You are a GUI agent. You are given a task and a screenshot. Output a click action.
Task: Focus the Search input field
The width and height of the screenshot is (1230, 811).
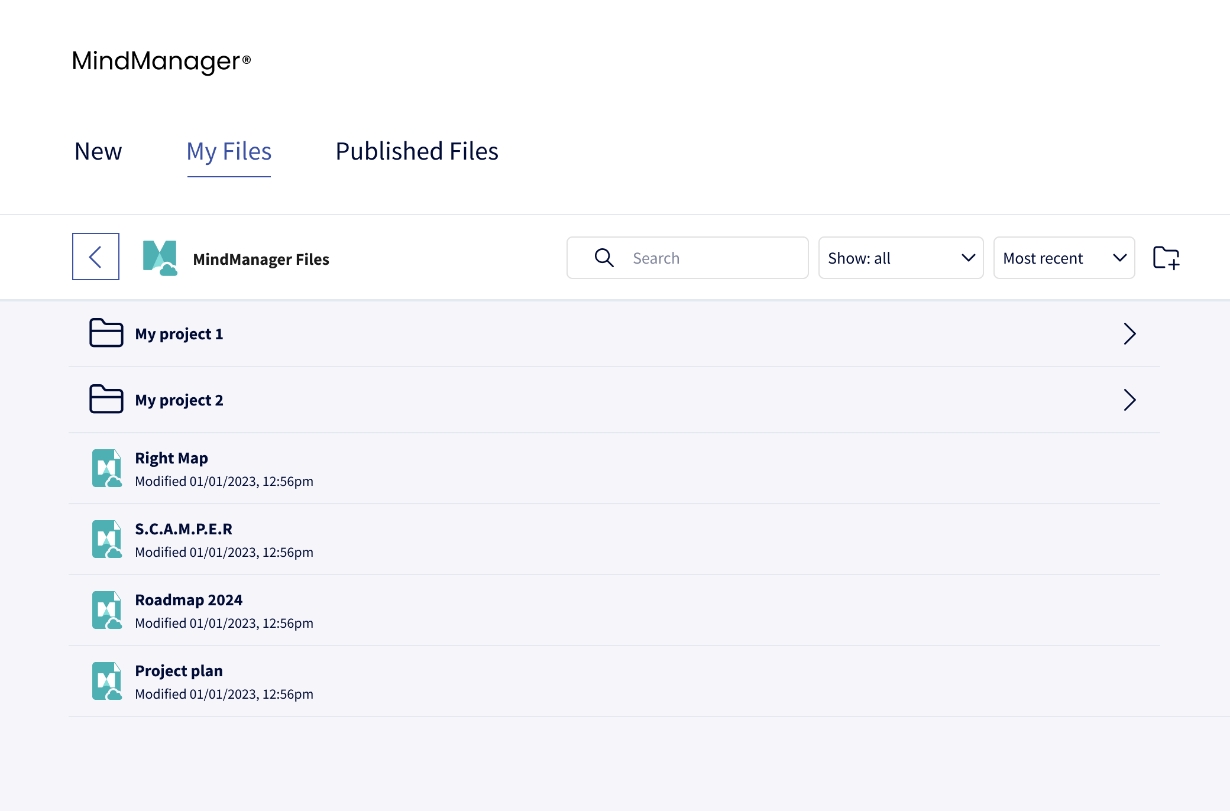click(688, 258)
